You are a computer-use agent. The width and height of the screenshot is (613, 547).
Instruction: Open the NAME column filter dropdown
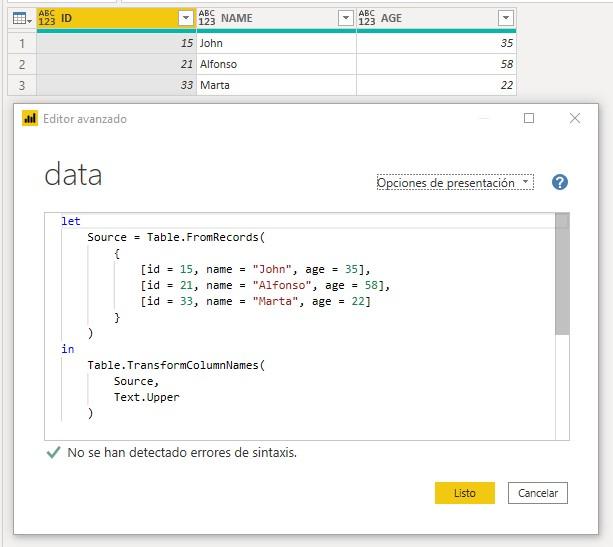coord(346,18)
